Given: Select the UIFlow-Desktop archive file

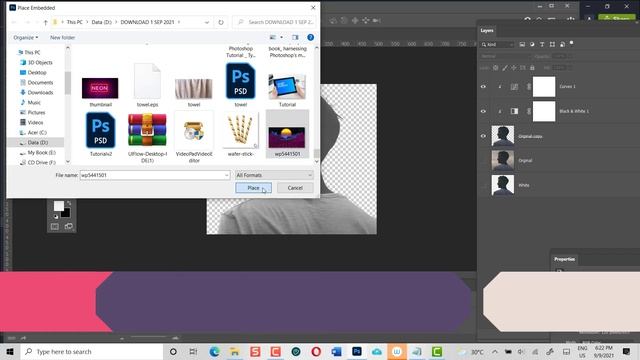Looking at the screenshot, I should tap(147, 138).
